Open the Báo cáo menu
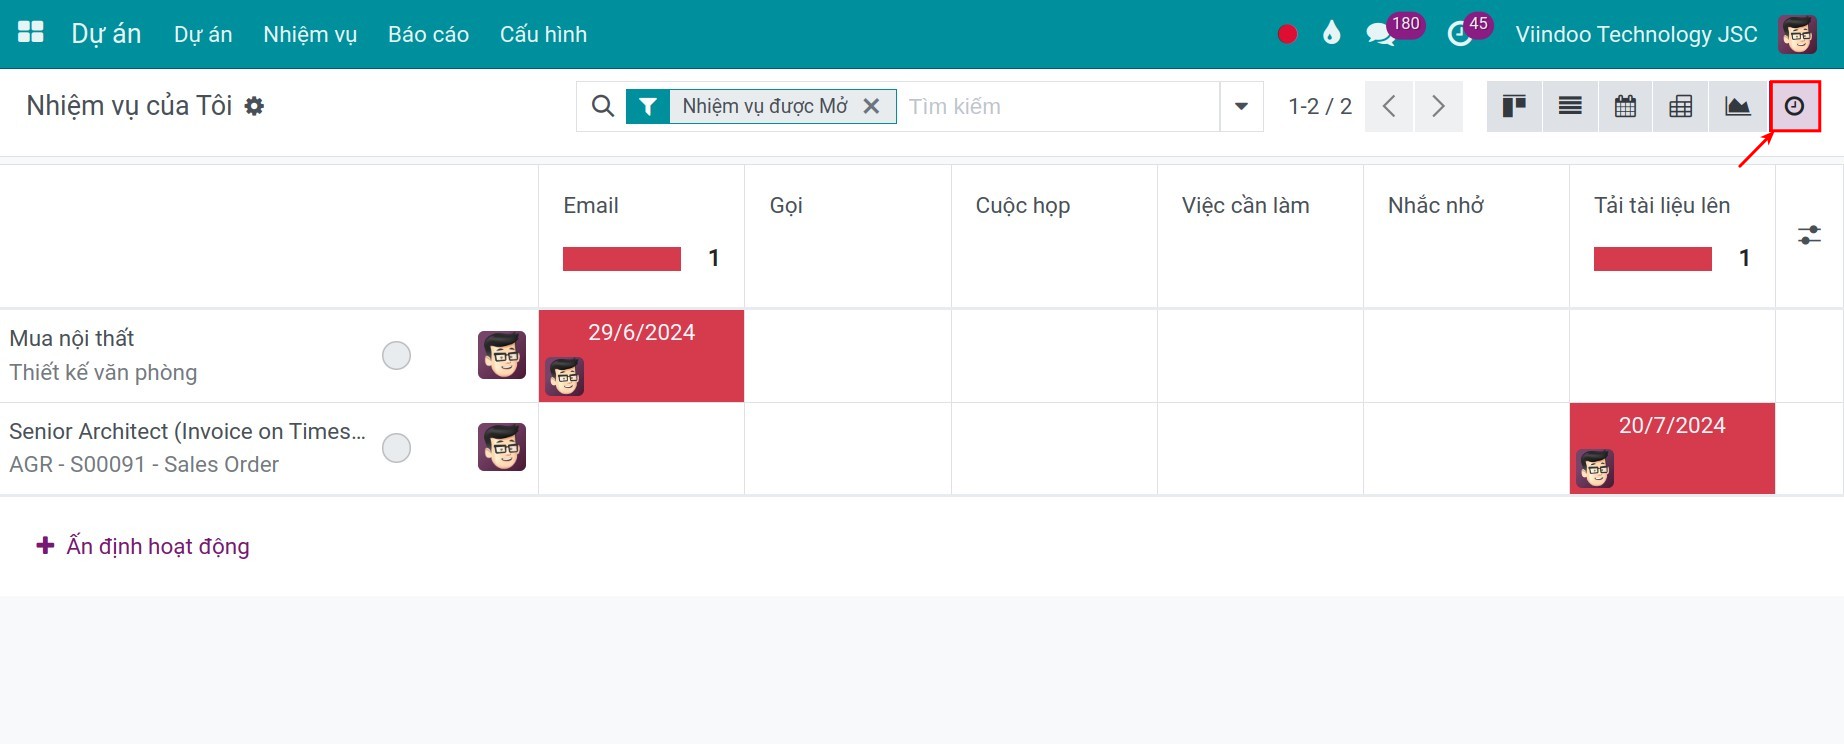1844x744 pixels. [428, 34]
